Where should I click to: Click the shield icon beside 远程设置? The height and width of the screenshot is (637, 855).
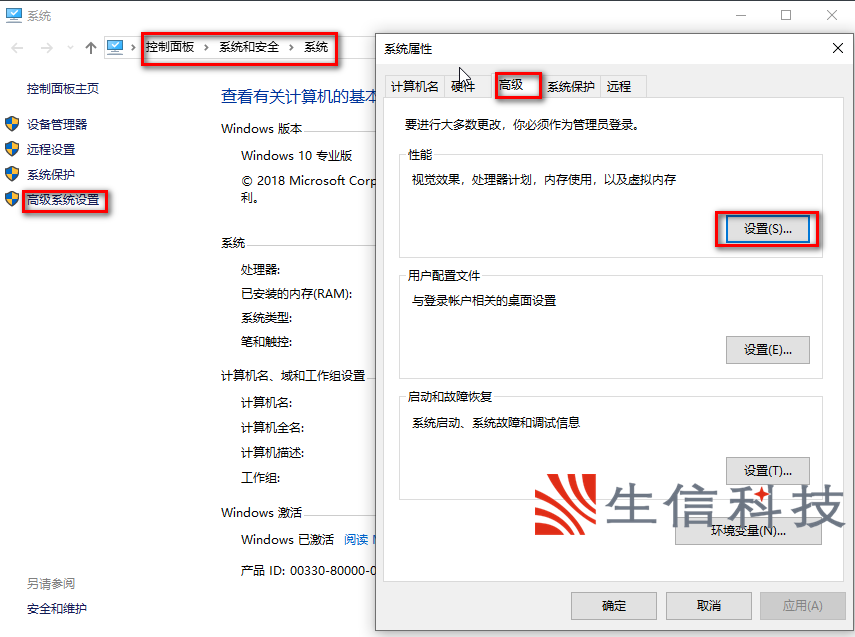[12, 149]
